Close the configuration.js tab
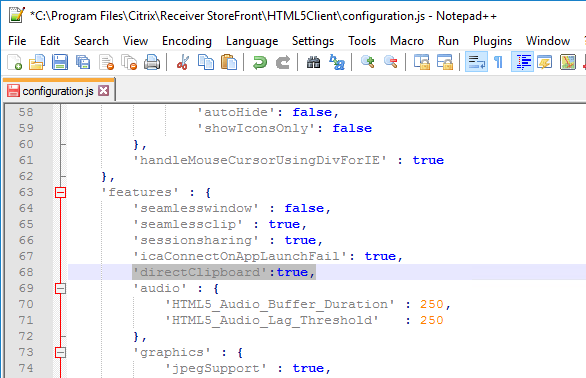Image resolution: width=586 pixels, height=378 pixels. point(104,90)
